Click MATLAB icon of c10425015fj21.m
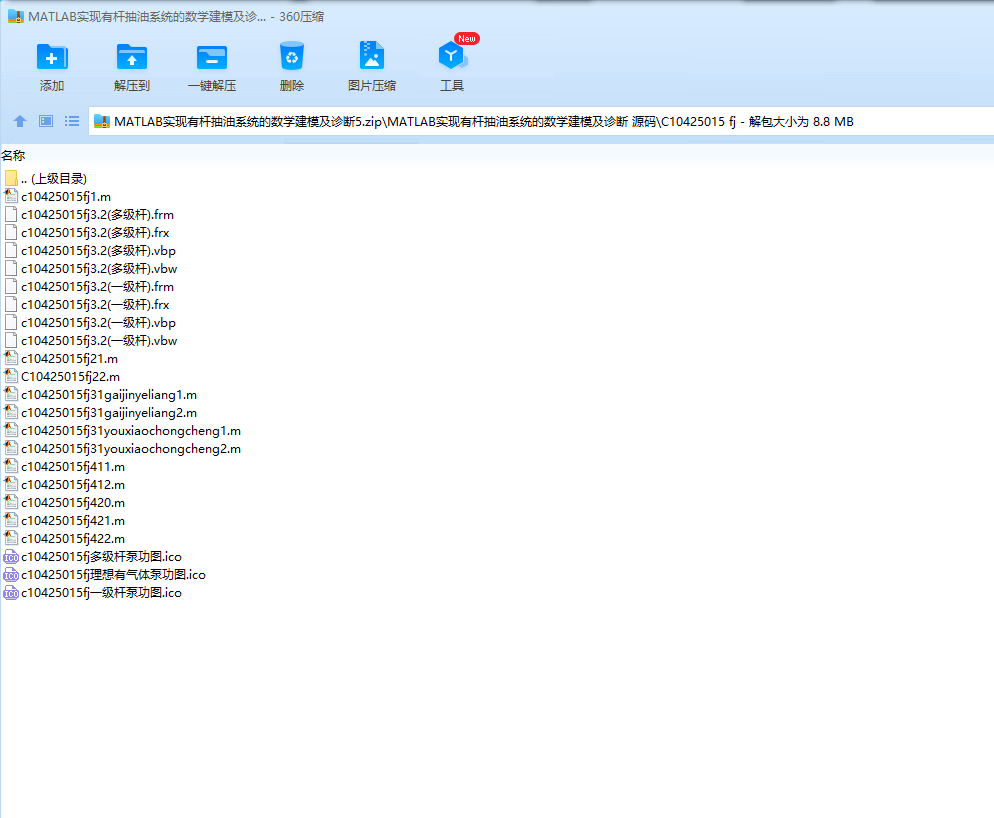 tap(11, 358)
